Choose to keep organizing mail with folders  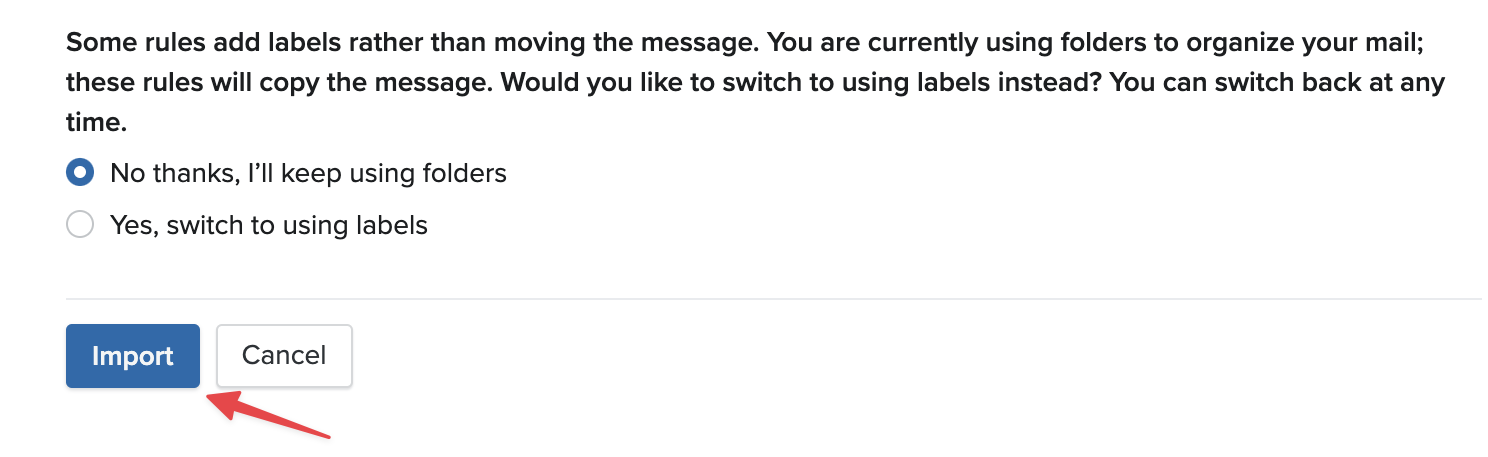(80, 173)
